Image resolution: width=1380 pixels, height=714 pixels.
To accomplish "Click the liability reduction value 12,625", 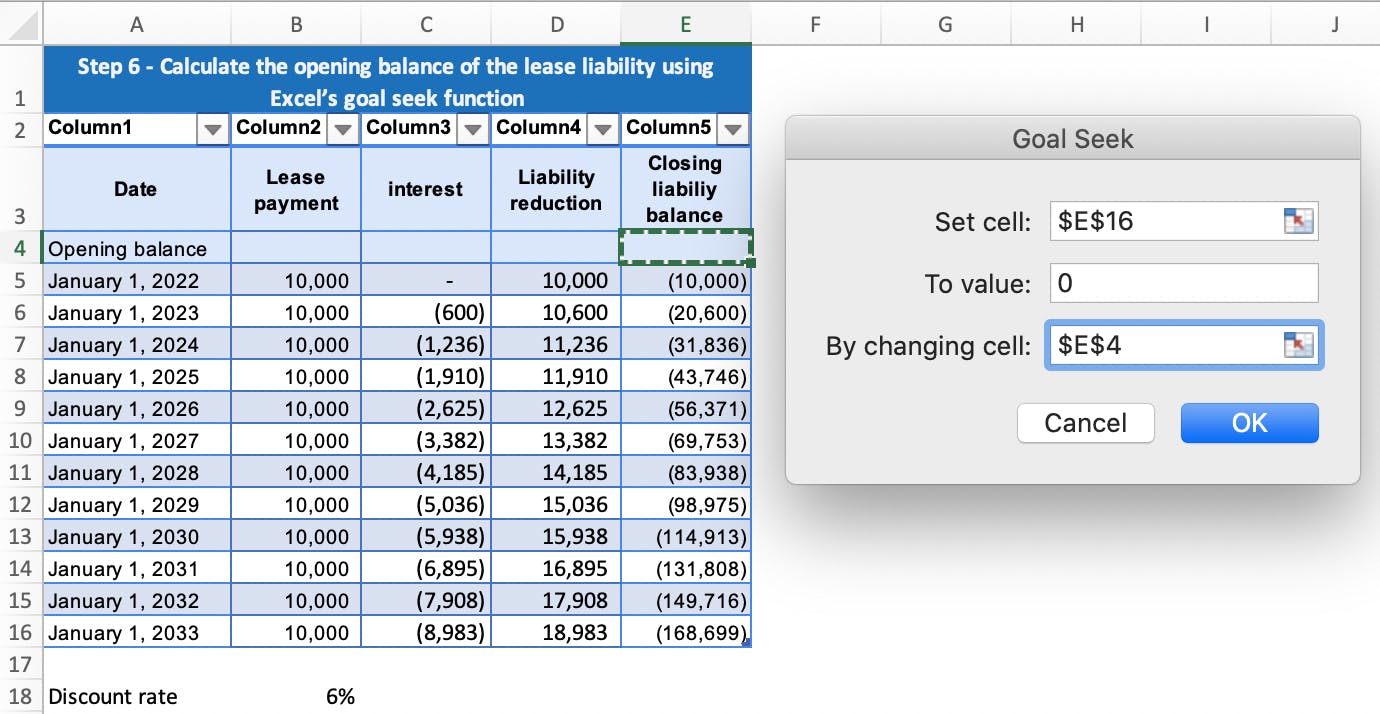I will [556, 408].
